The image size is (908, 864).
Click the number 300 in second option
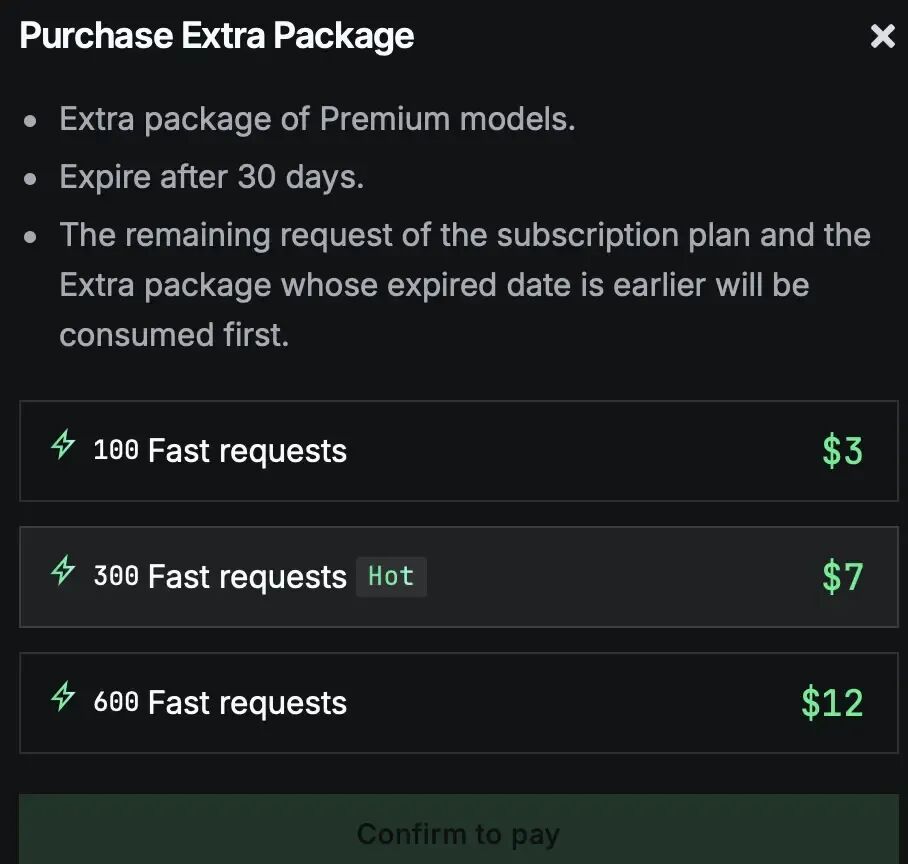coord(116,576)
